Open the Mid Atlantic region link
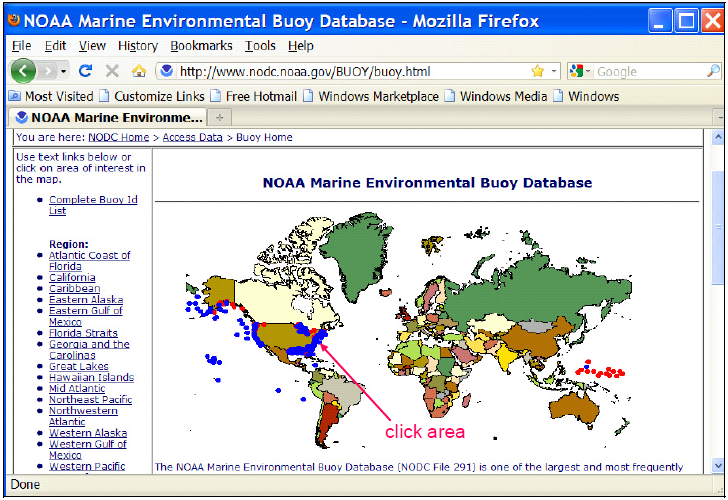728x500 pixels. click(77, 389)
